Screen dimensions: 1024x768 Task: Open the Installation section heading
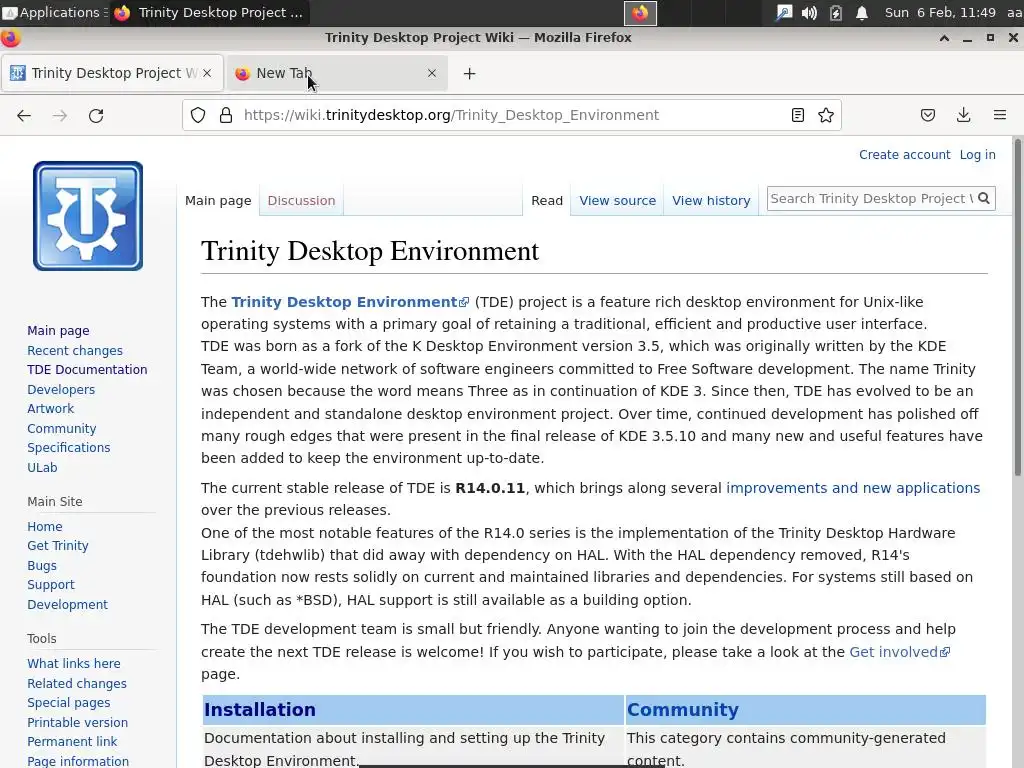260,709
